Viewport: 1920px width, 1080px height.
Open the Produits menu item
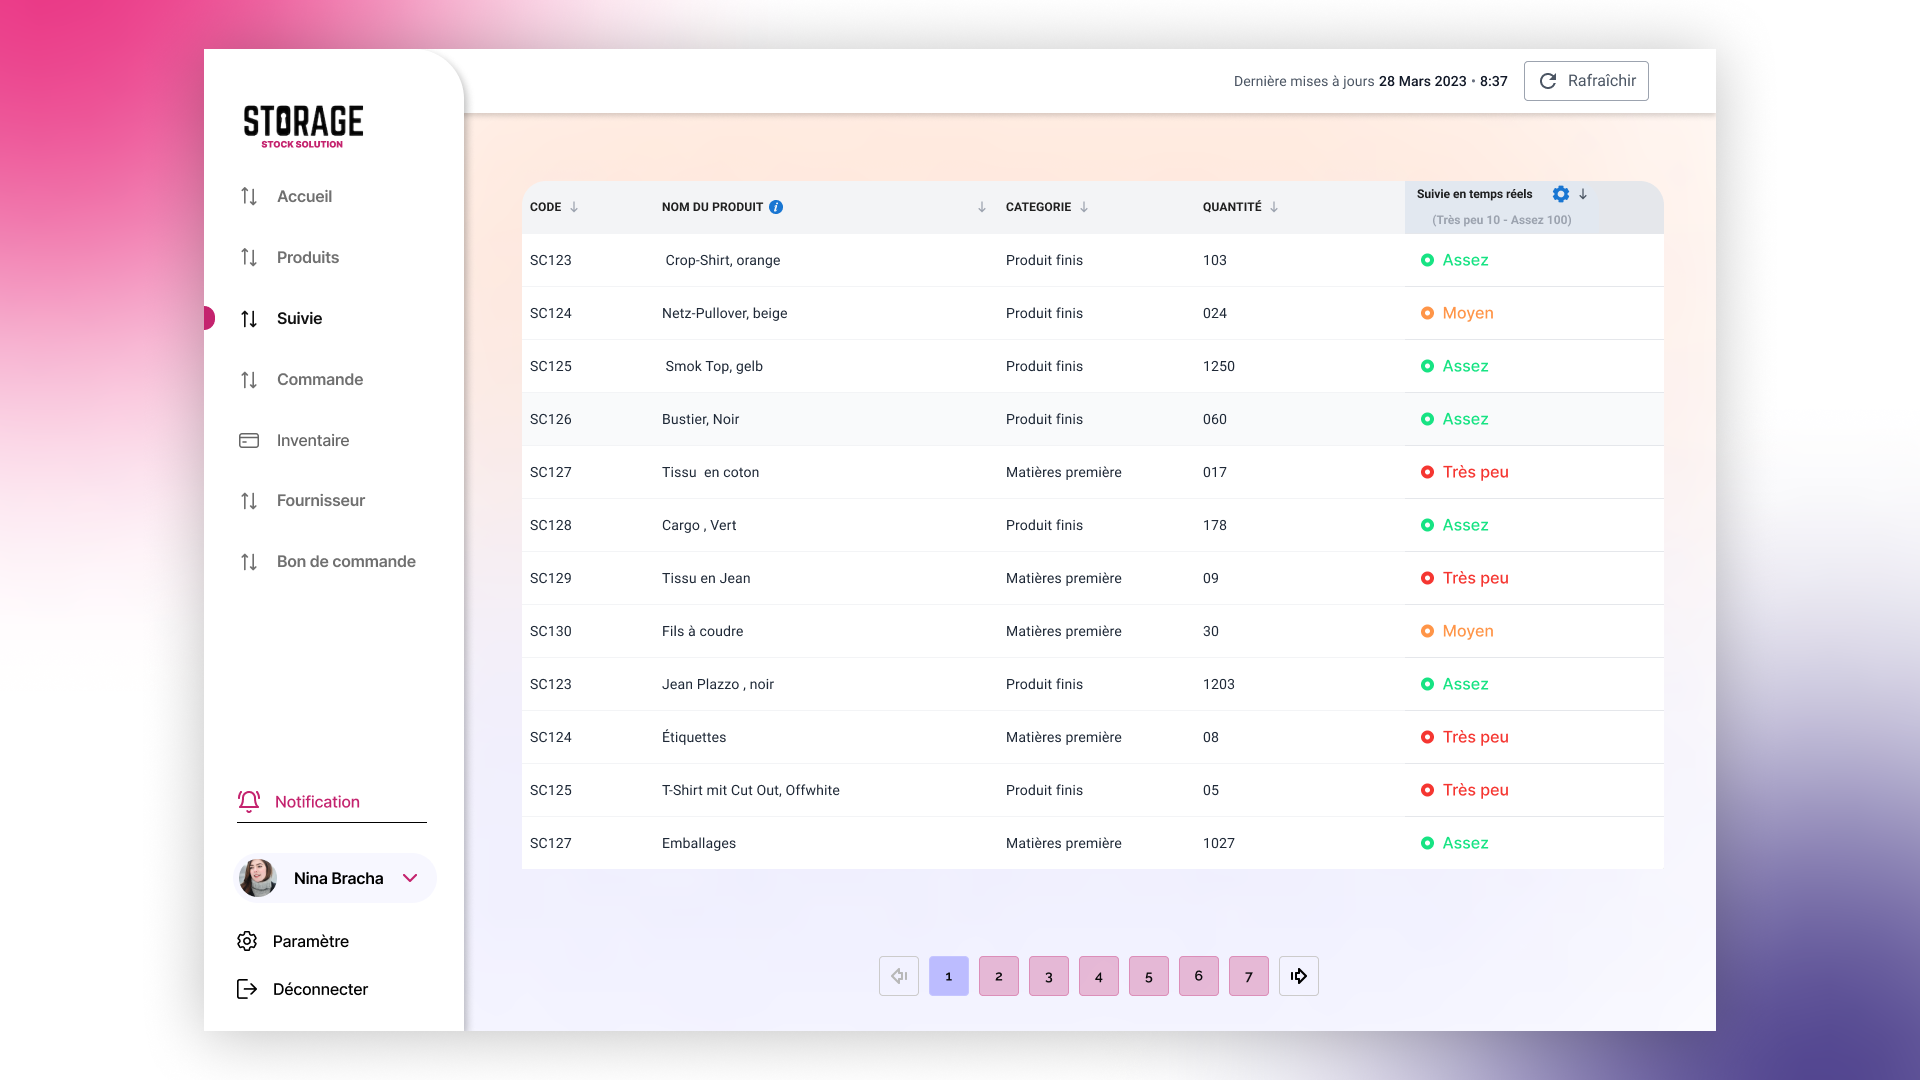tap(308, 257)
